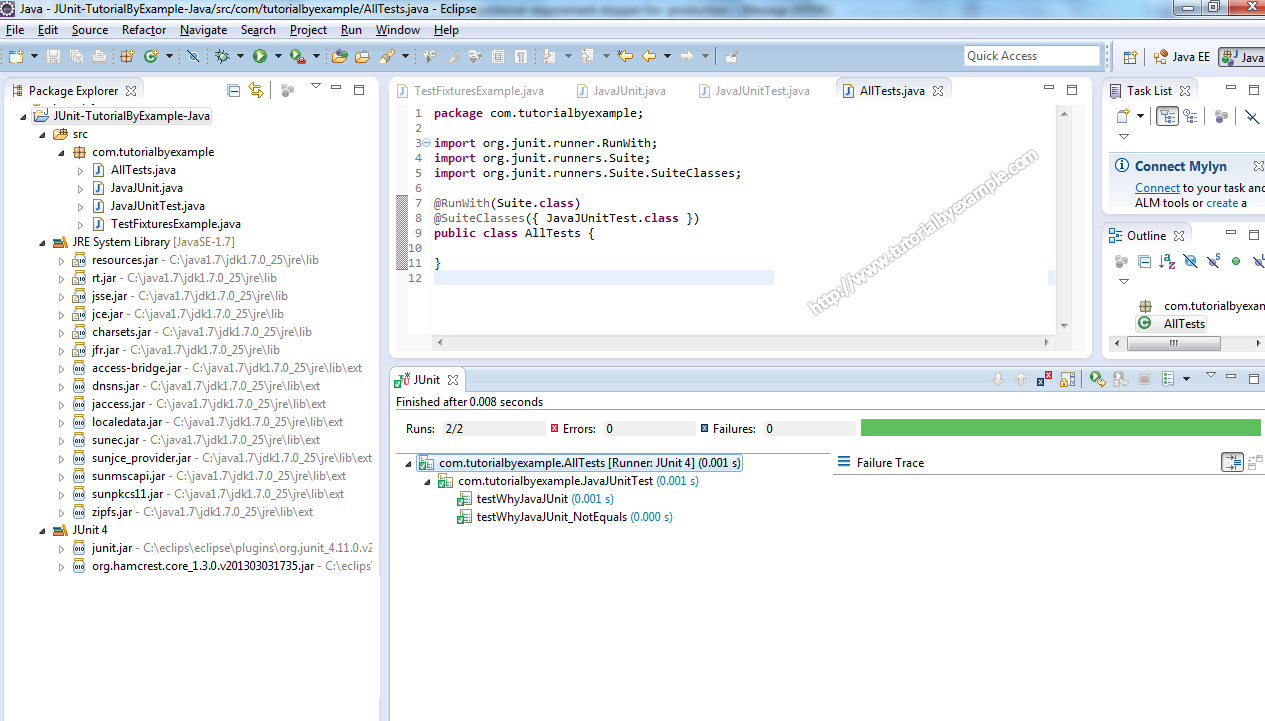Toggle Show Failures Only in JUnit view

pos(1045,379)
